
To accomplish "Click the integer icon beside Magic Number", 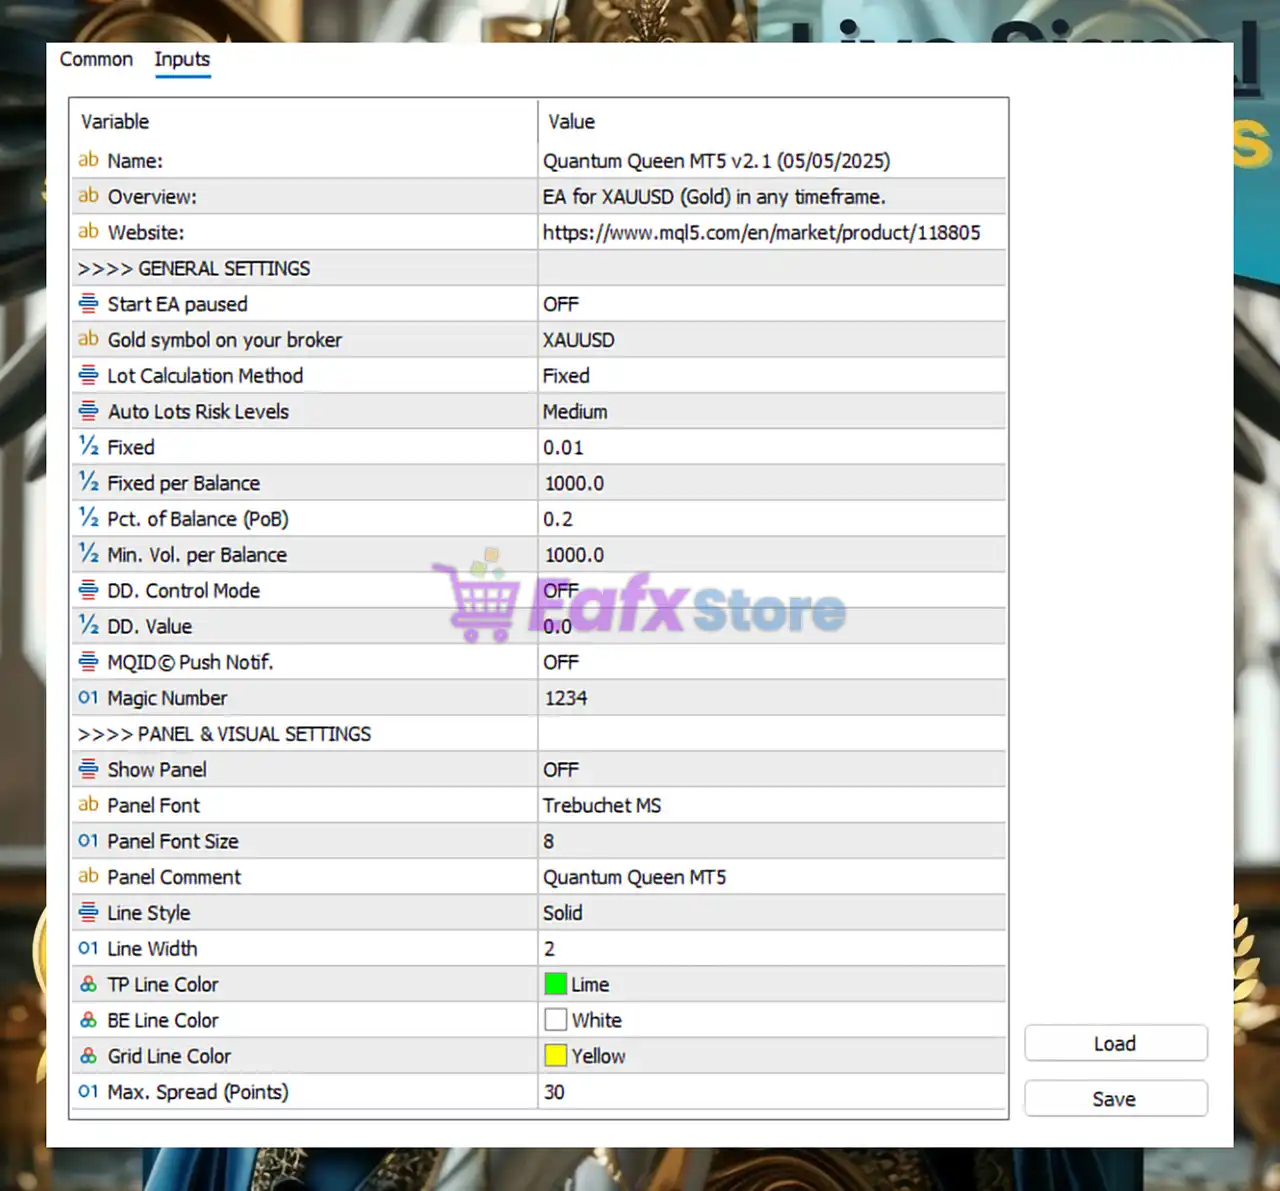I will pos(88,698).
